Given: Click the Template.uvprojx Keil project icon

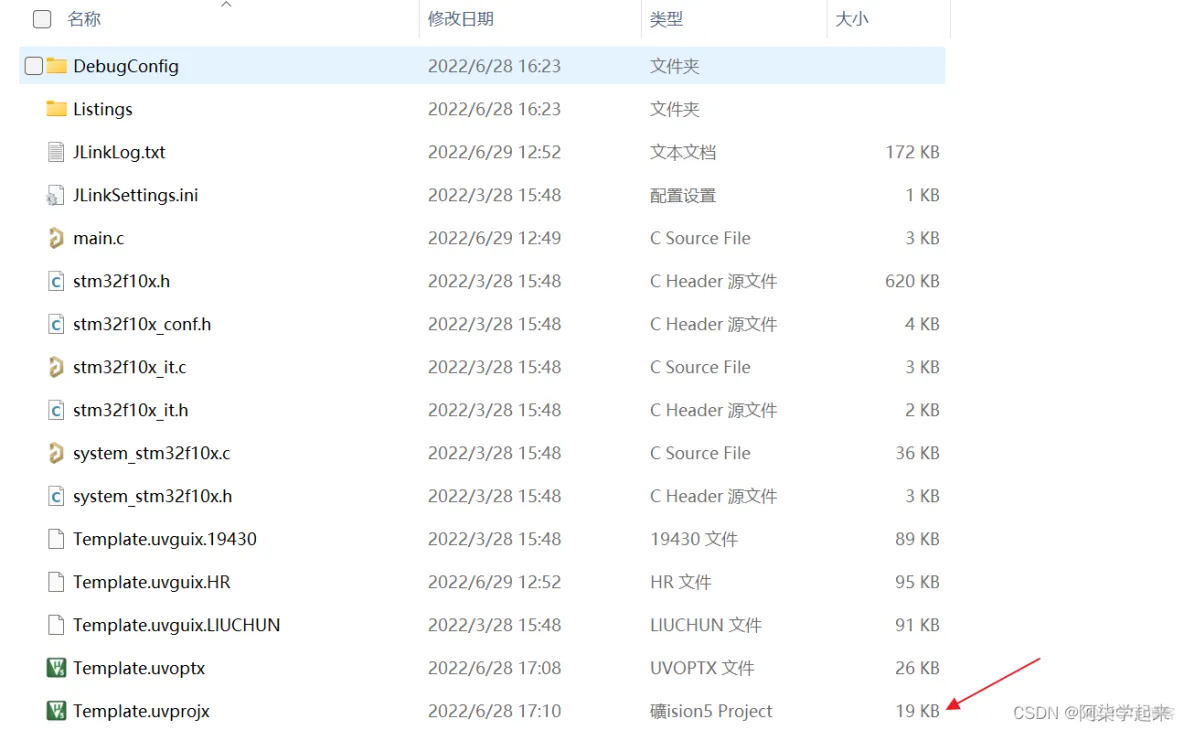Looking at the screenshot, I should pos(56,711).
